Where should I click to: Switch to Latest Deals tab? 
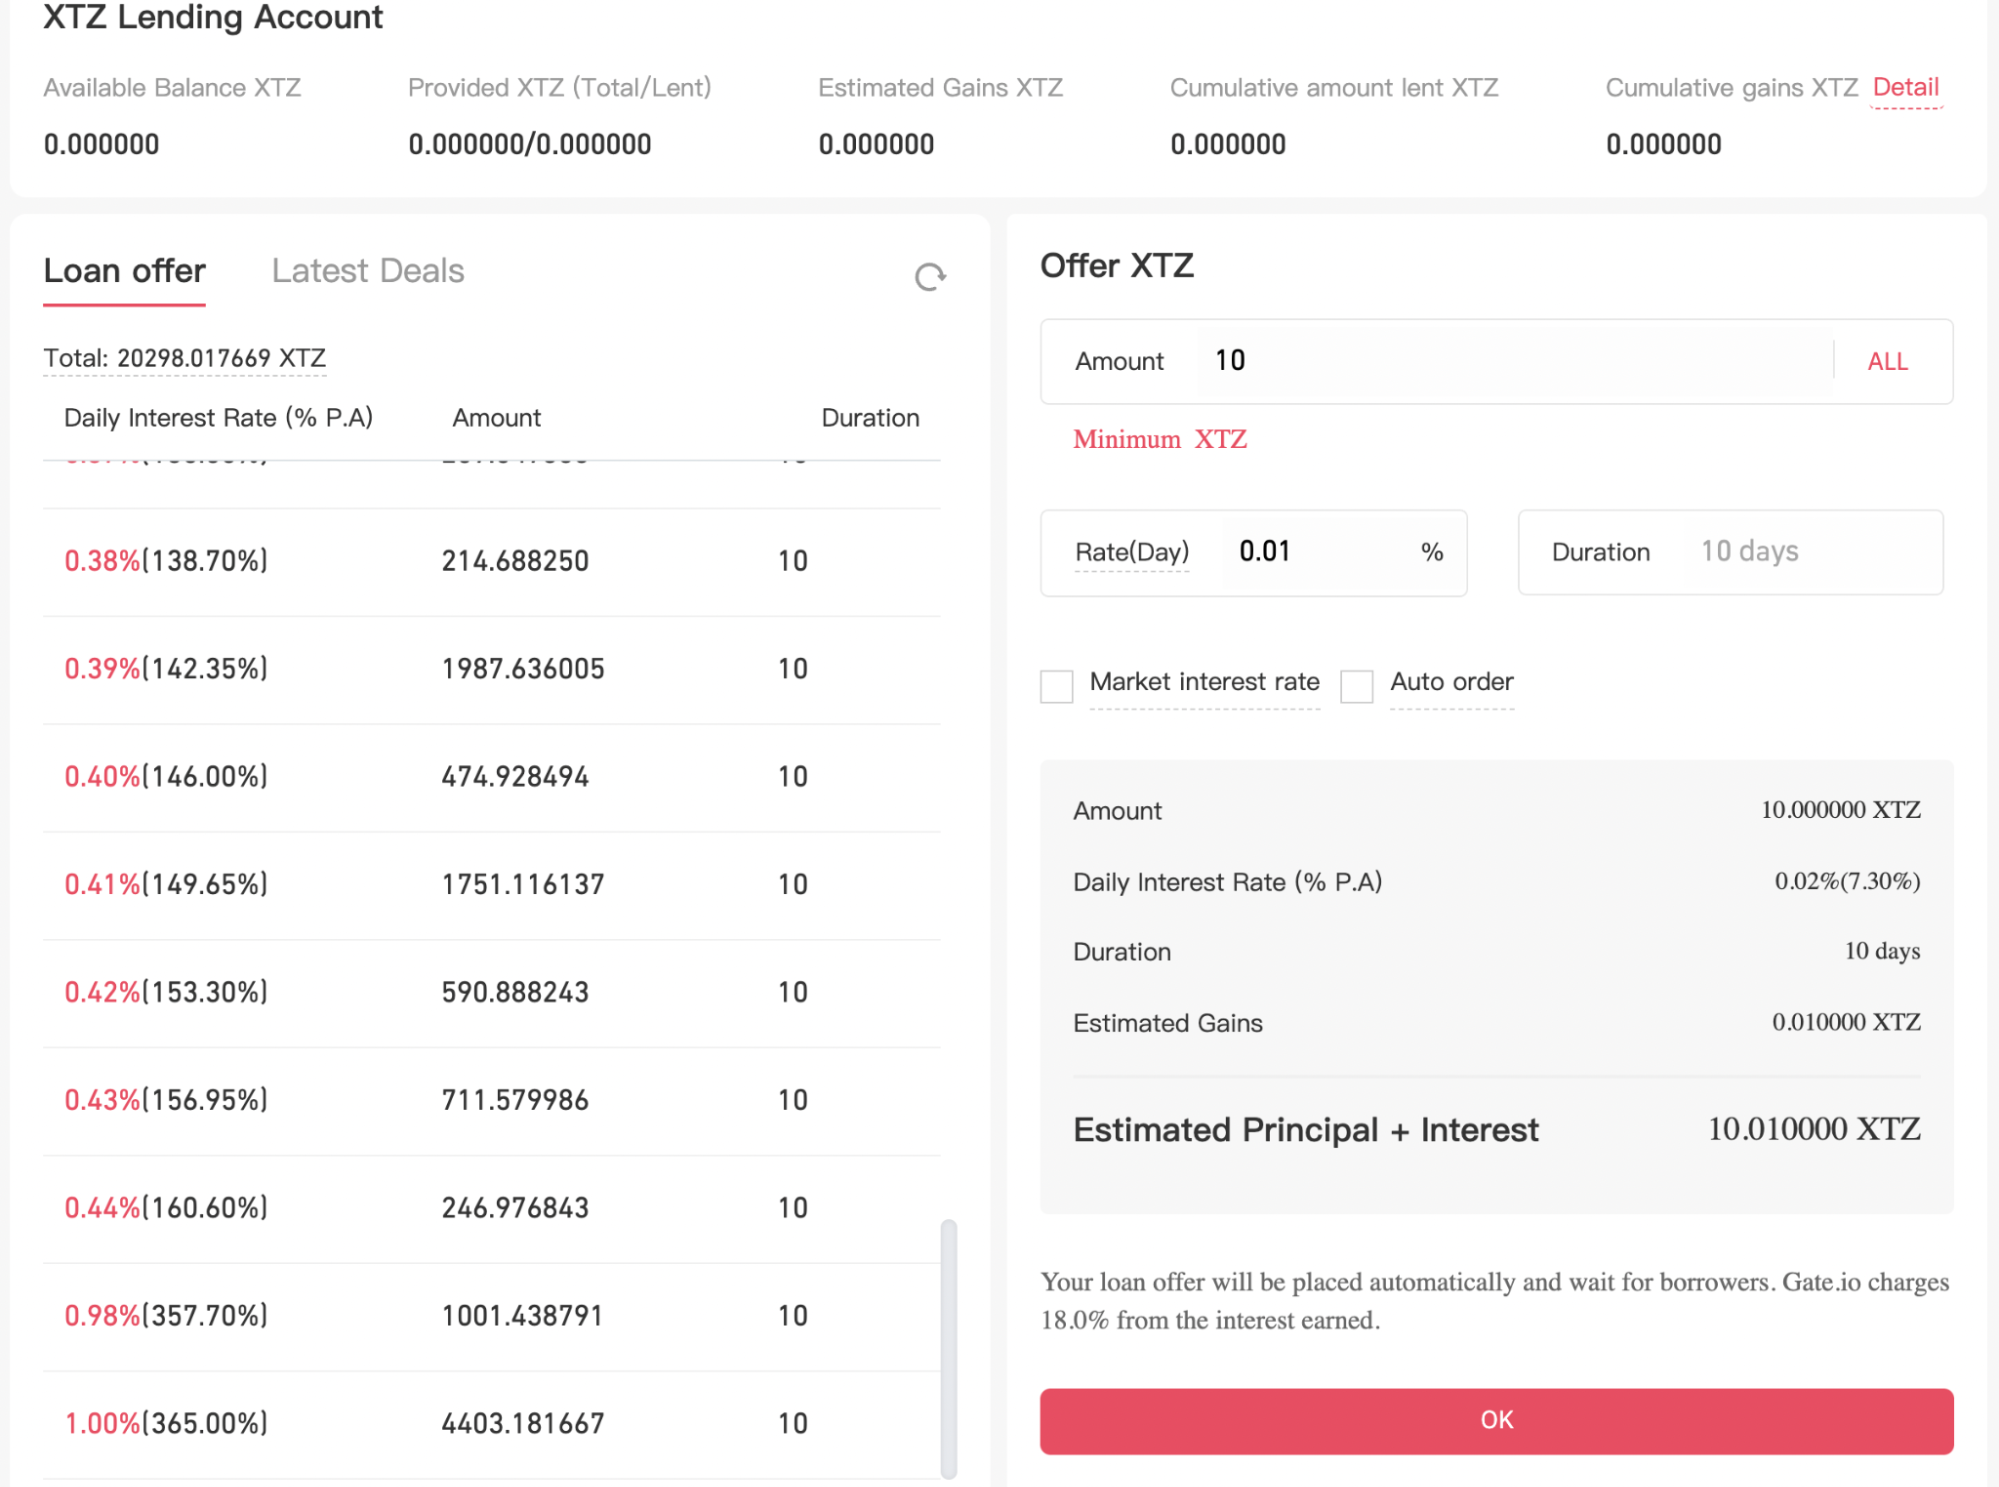(x=367, y=271)
